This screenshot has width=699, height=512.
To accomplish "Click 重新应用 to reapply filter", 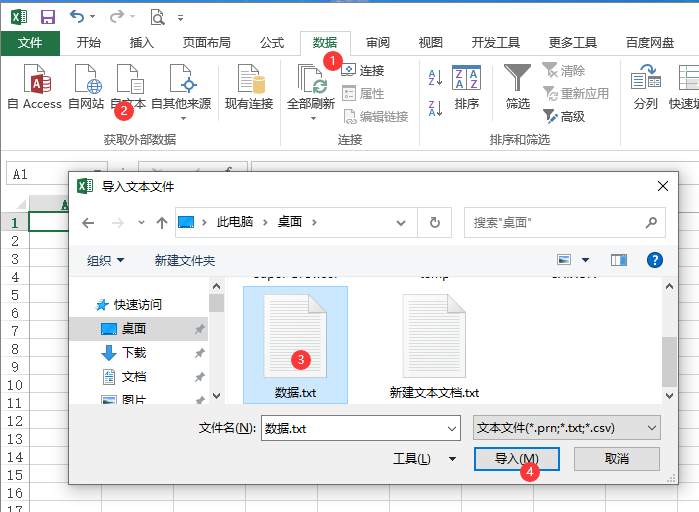I will [576, 94].
